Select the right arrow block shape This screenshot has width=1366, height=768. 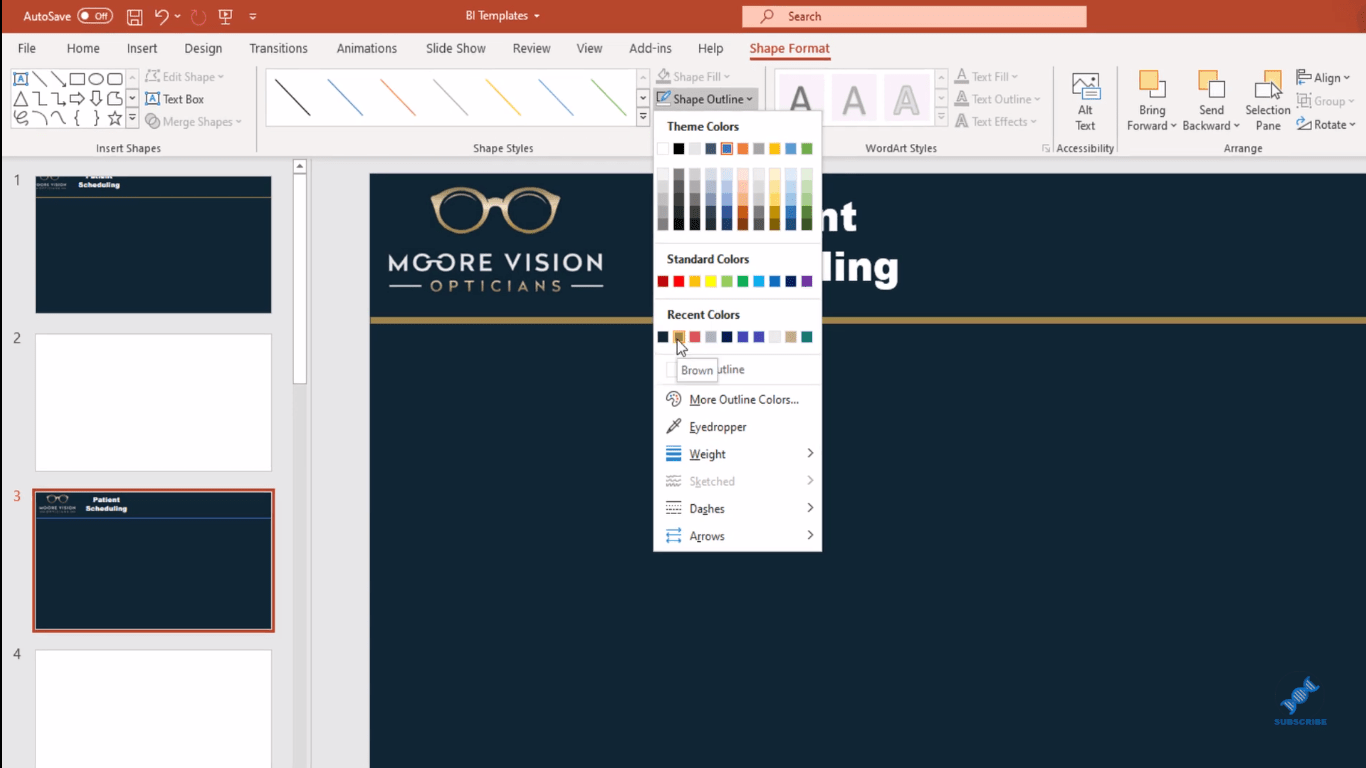tap(77, 98)
